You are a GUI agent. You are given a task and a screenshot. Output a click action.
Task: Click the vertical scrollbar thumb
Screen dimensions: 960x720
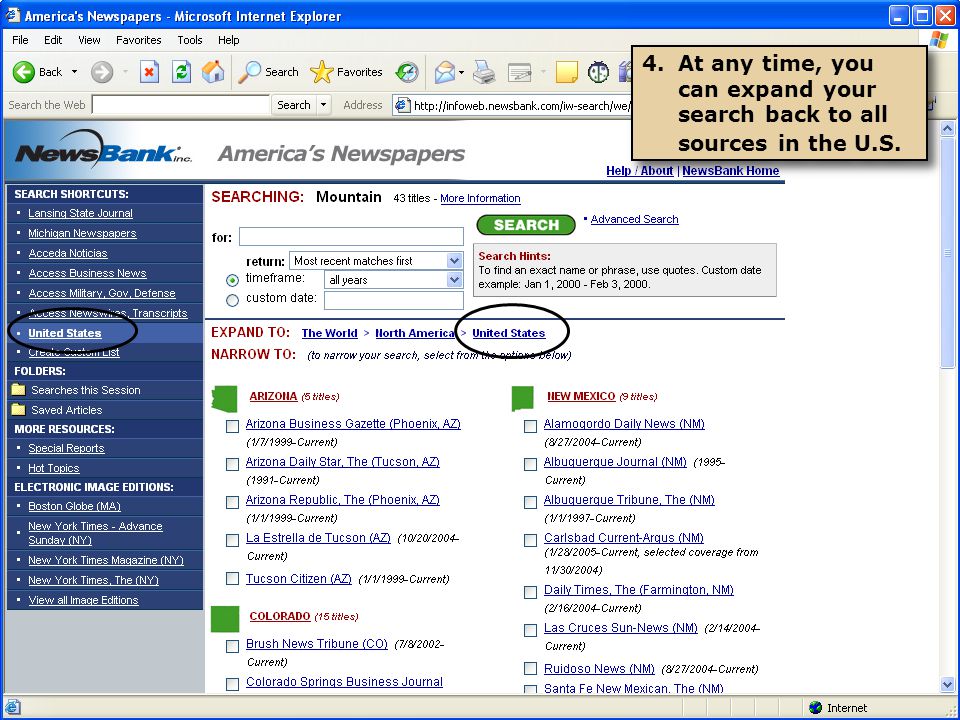(x=947, y=252)
